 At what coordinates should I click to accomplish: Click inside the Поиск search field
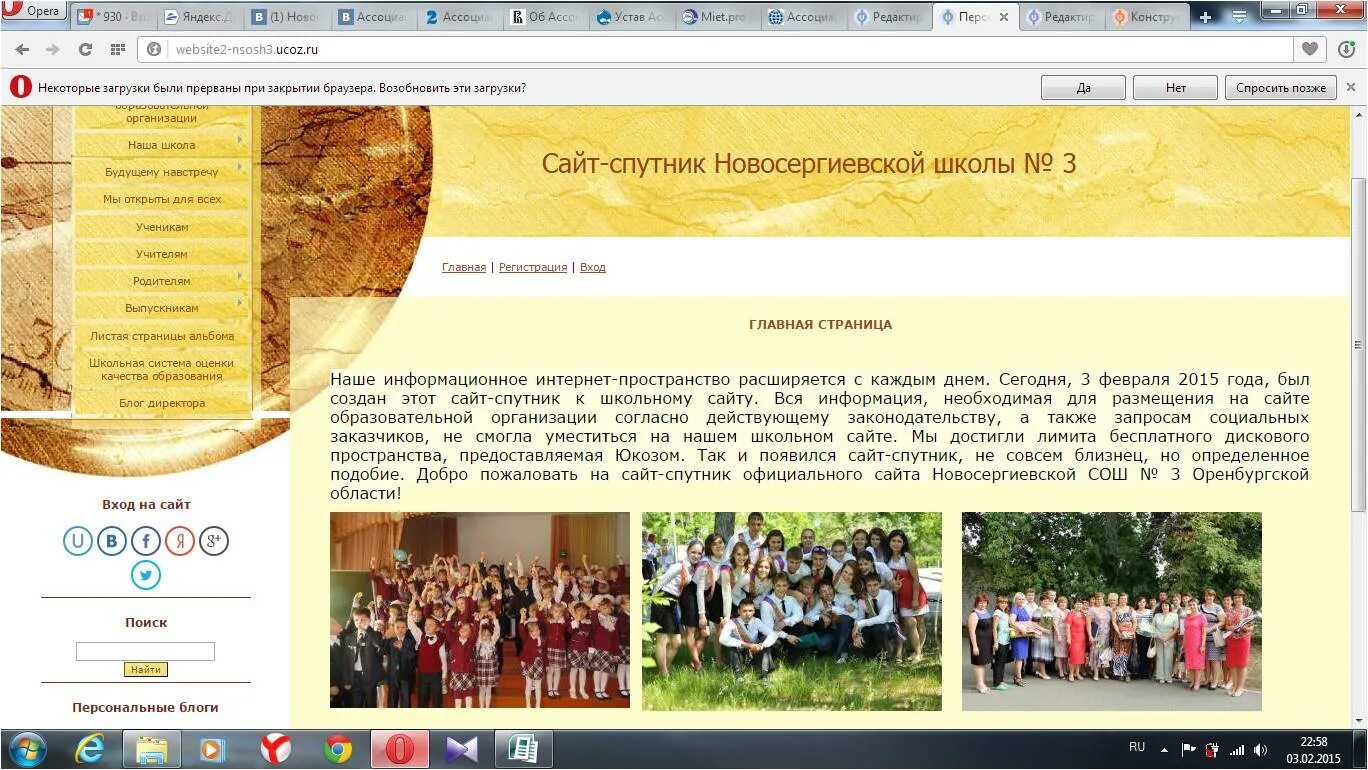(145, 650)
